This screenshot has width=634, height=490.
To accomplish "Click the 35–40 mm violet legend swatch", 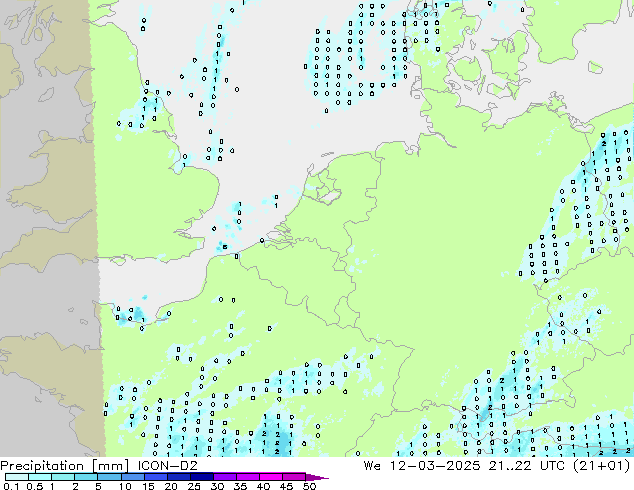I will 247,477.
